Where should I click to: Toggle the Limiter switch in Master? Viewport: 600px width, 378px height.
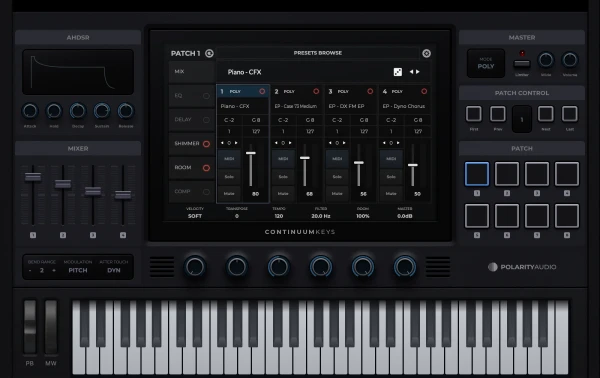coord(522,64)
